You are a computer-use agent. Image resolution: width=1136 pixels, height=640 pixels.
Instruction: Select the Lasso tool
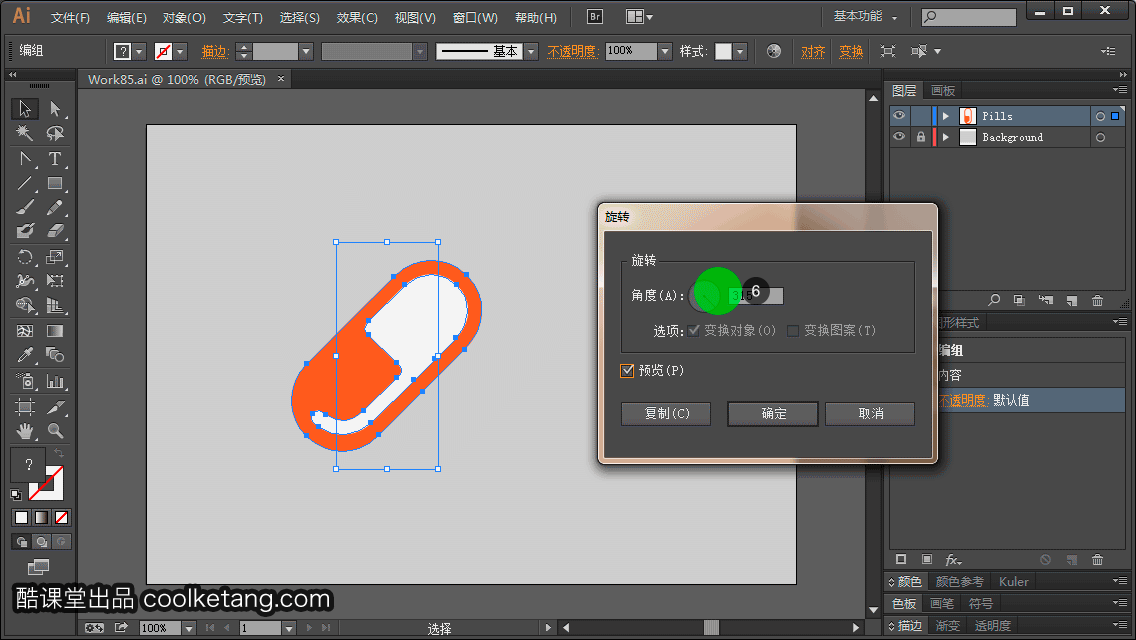(x=55, y=133)
